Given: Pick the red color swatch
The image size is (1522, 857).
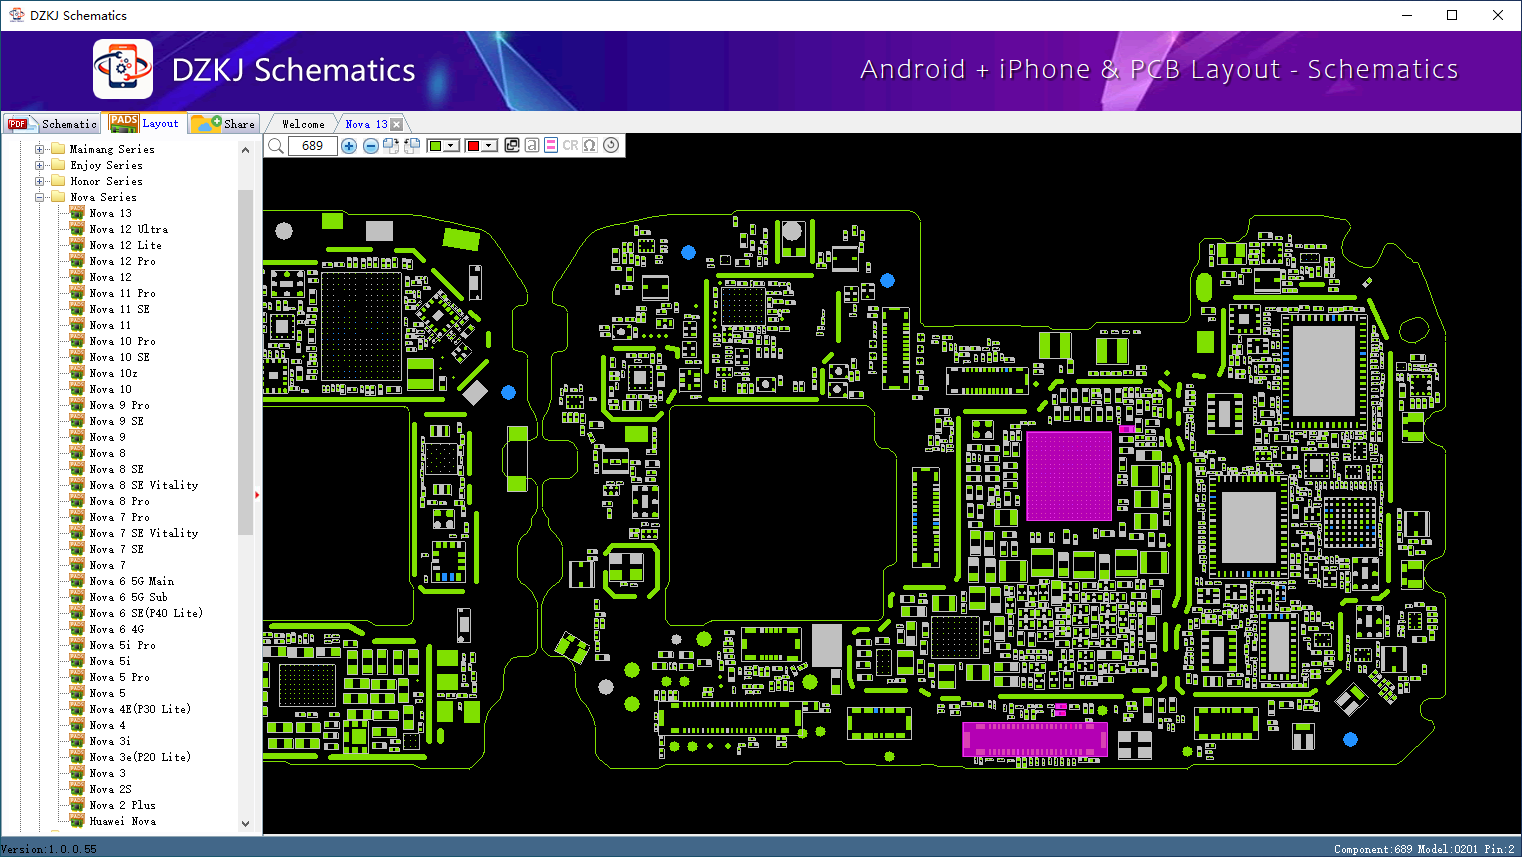Looking at the screenshot, I should click(473, 146).
